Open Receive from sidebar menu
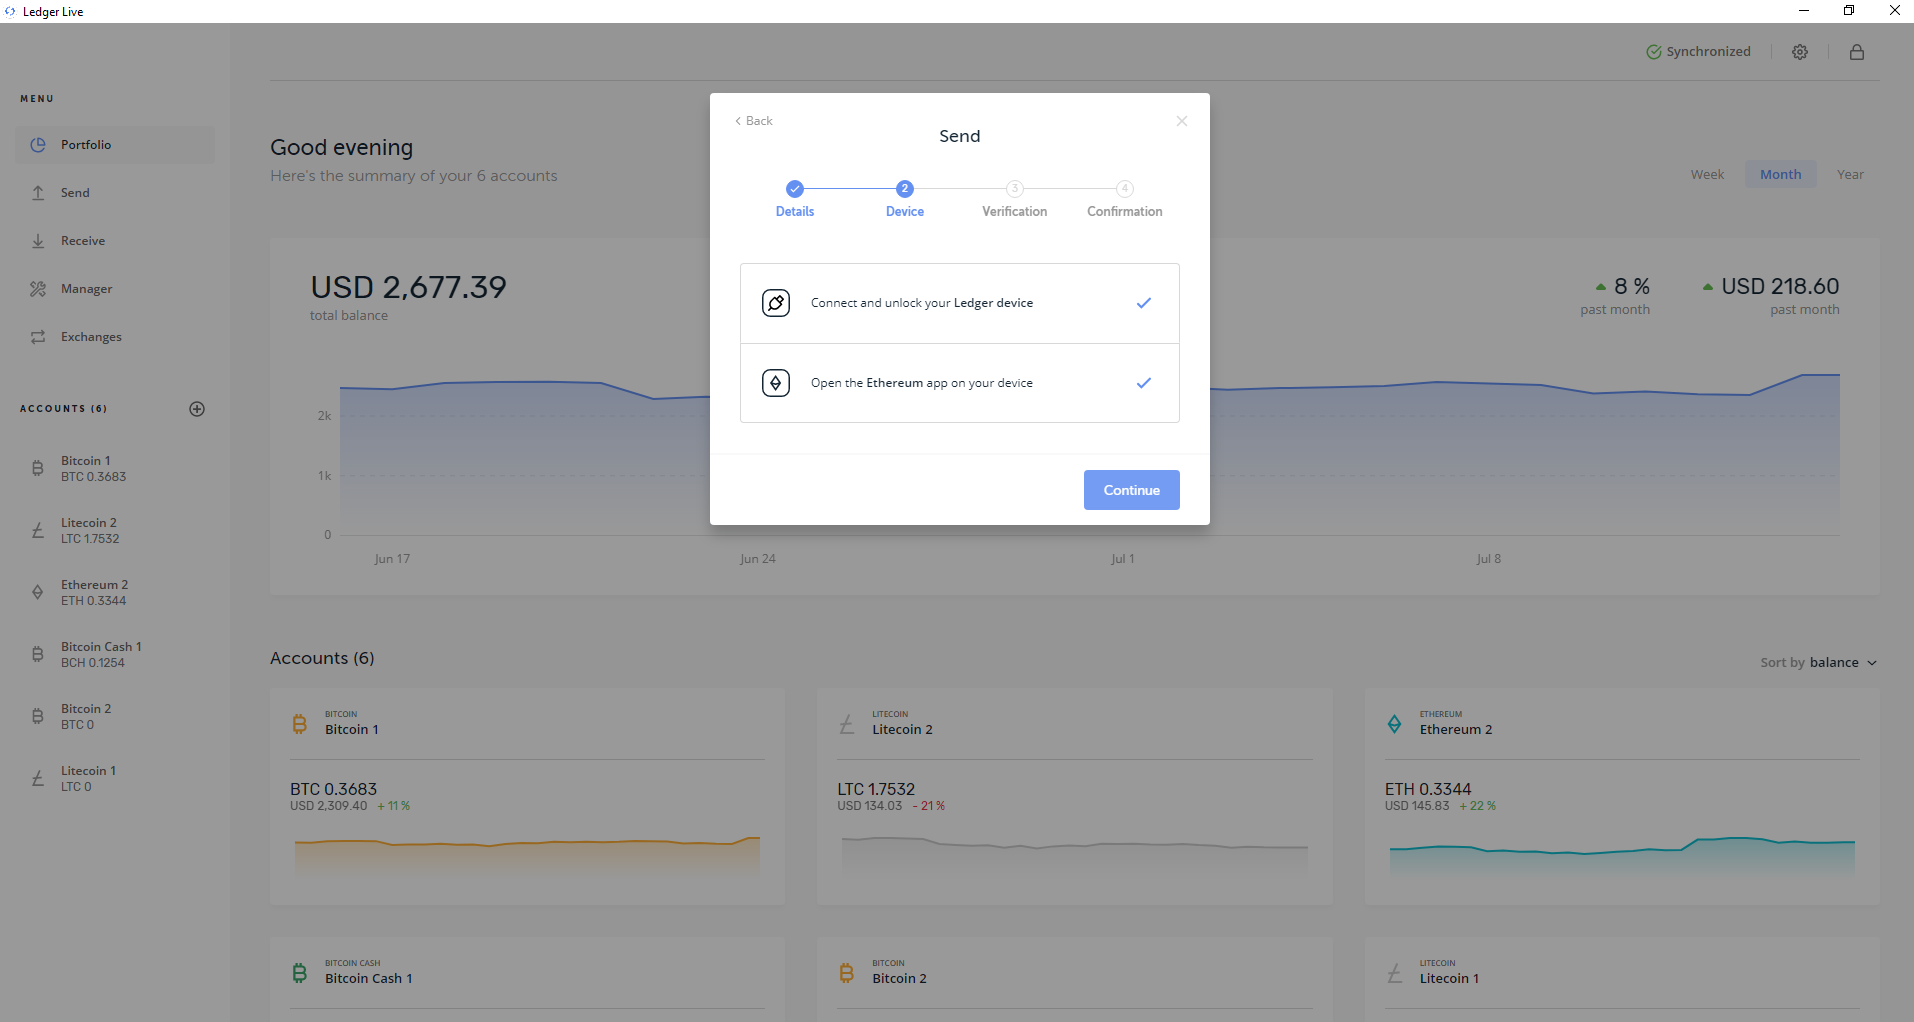Screen dimensions: 1914x1022 point(115,241)
